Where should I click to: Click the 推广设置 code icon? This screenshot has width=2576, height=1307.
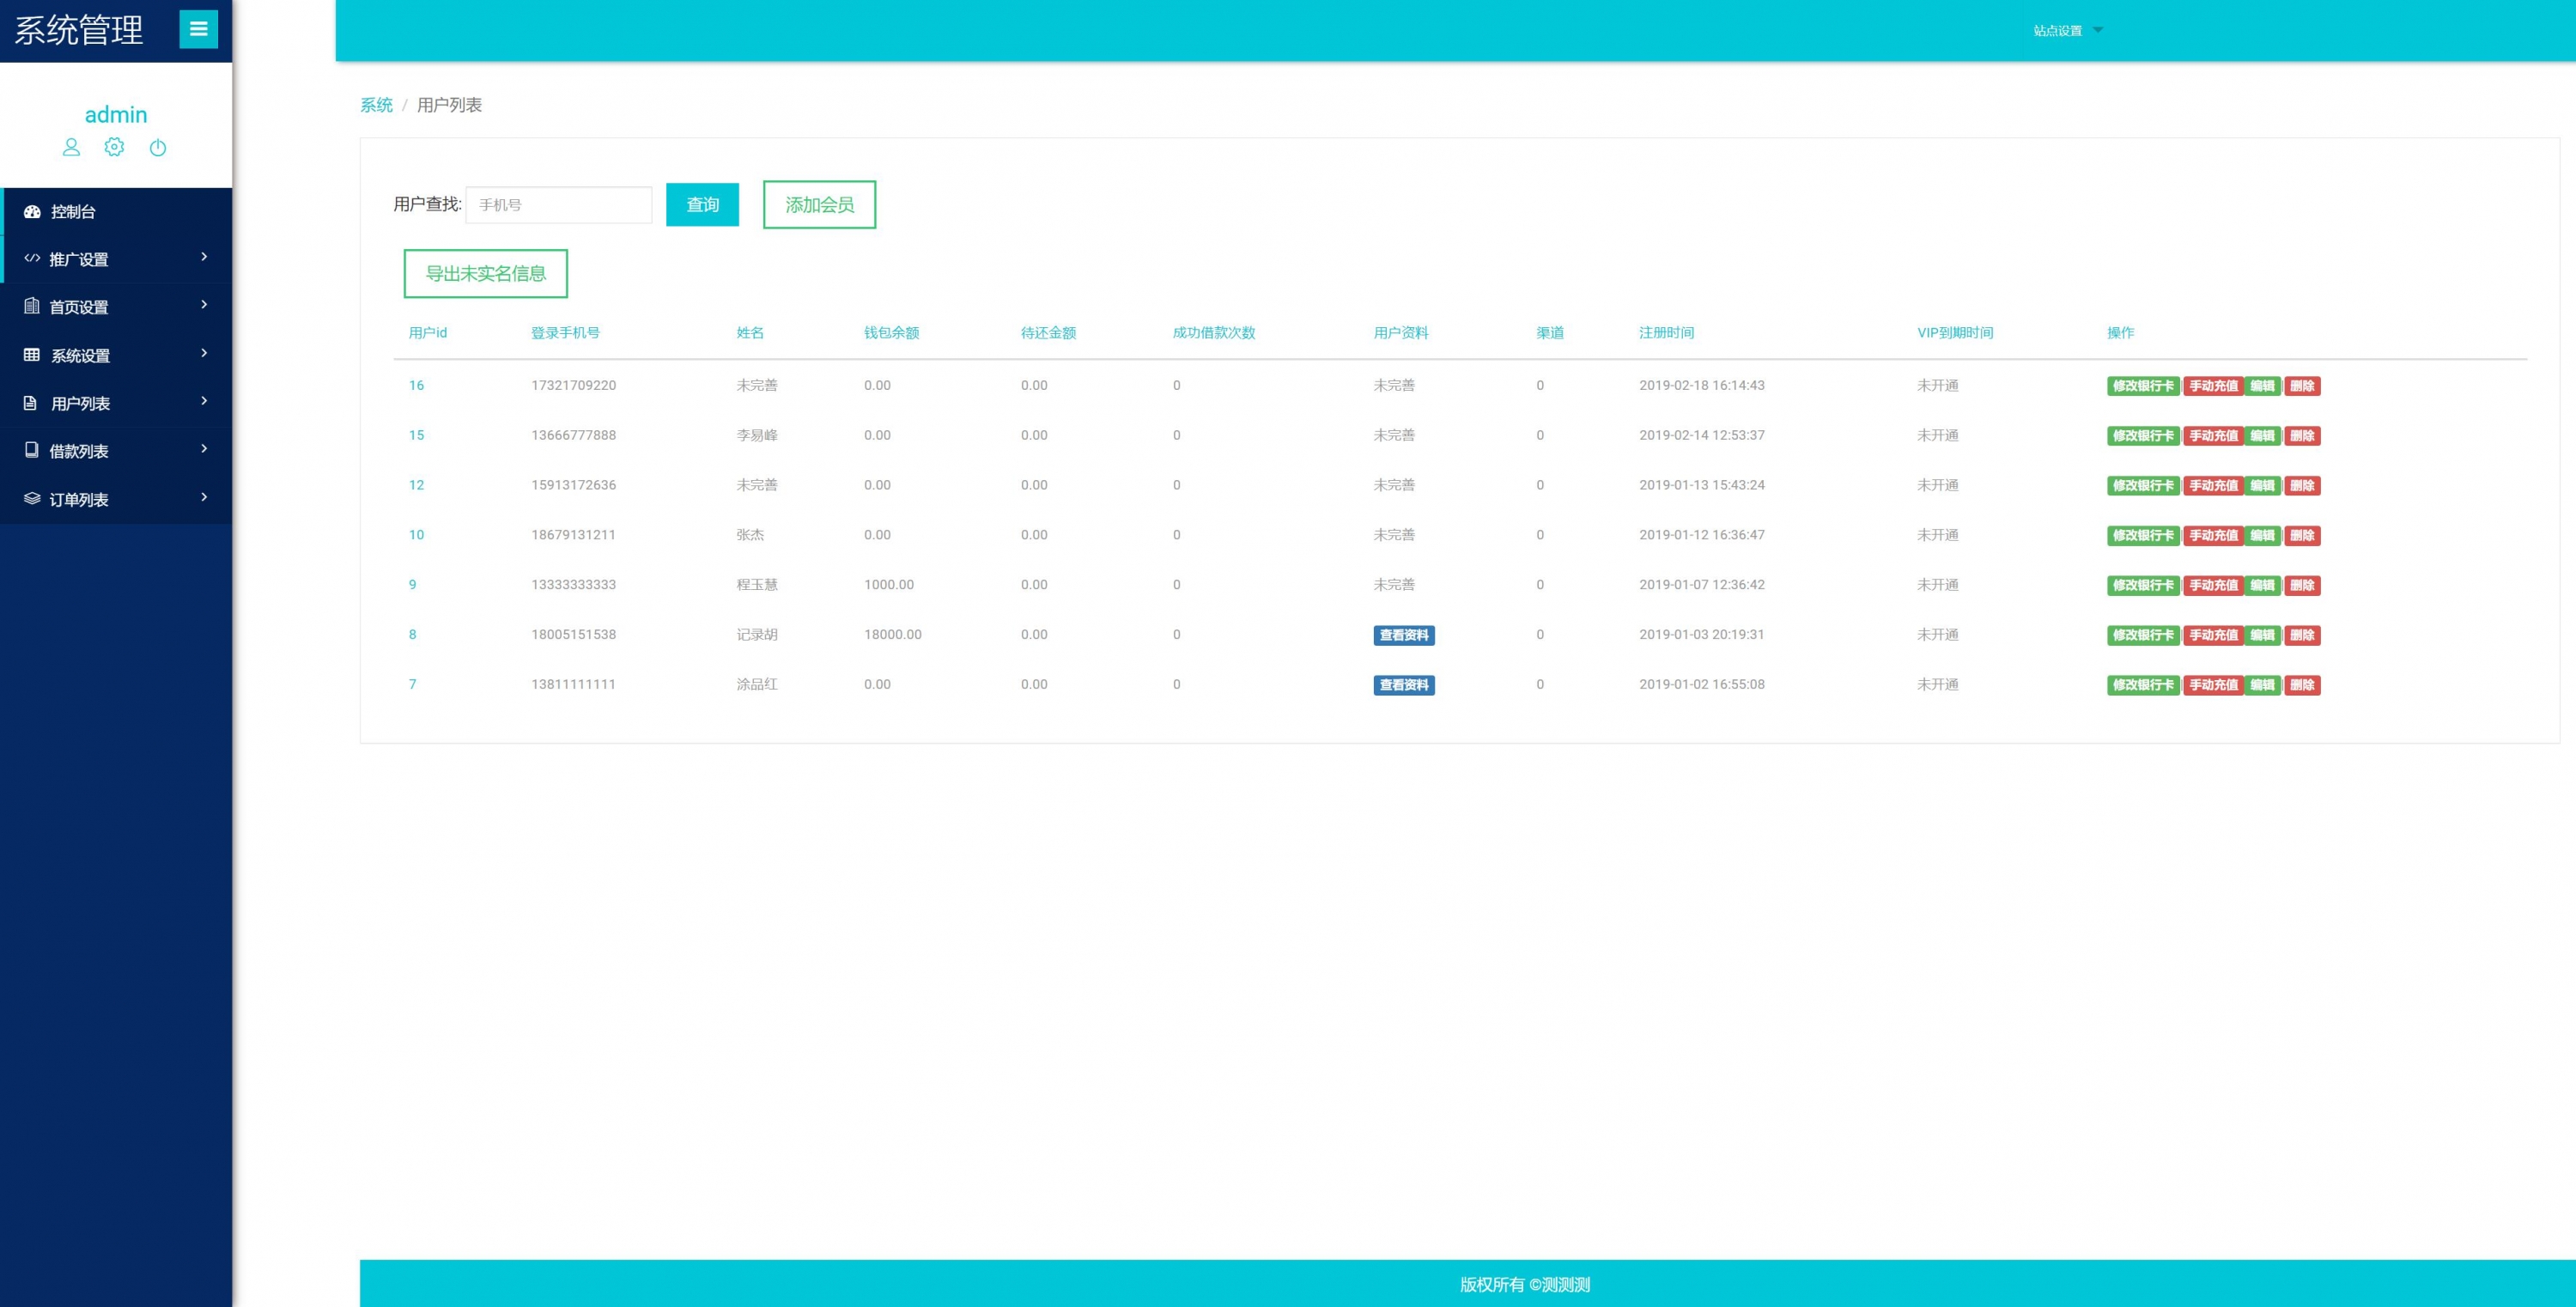tap(32, 258)
